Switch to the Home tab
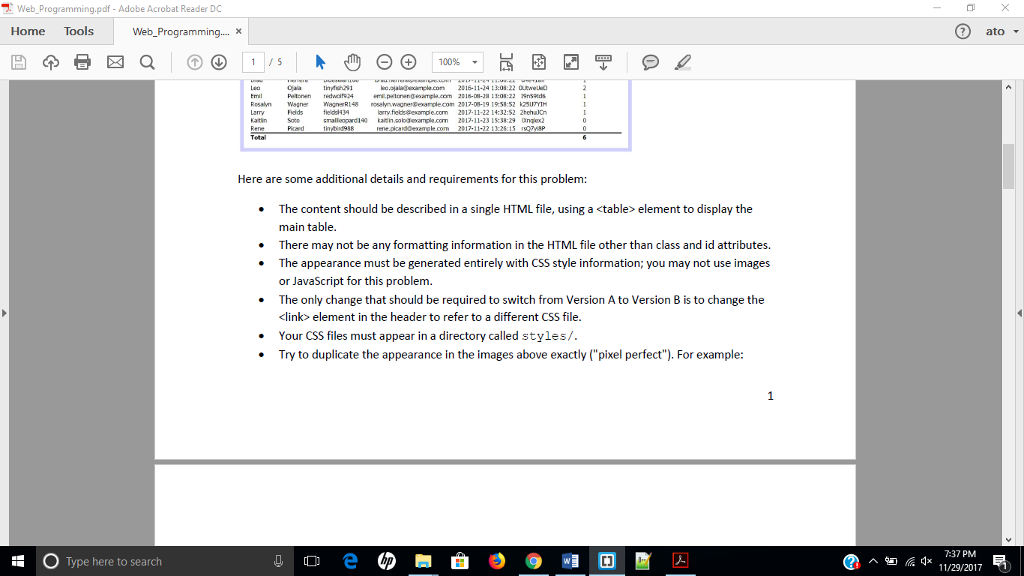Image resolution: width=1024 pixels, height=576 pixels. click(27, 31)
